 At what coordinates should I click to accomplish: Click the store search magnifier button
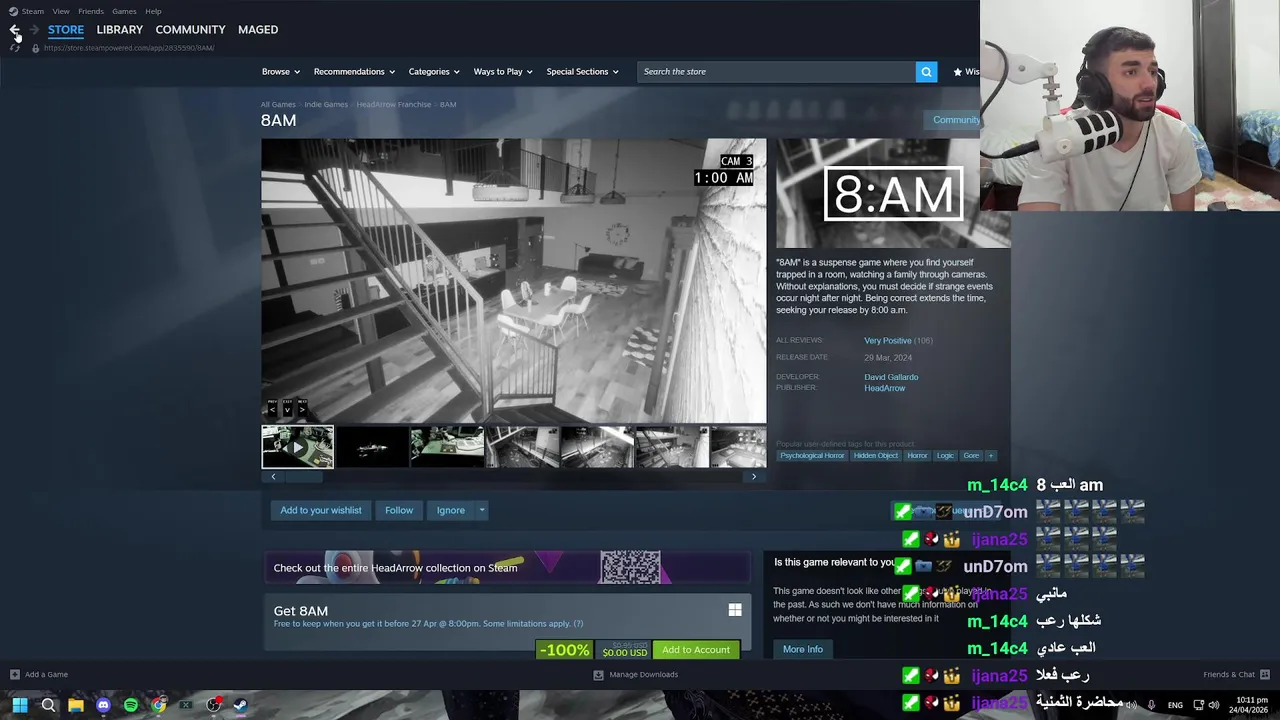[x=926, y=72]
